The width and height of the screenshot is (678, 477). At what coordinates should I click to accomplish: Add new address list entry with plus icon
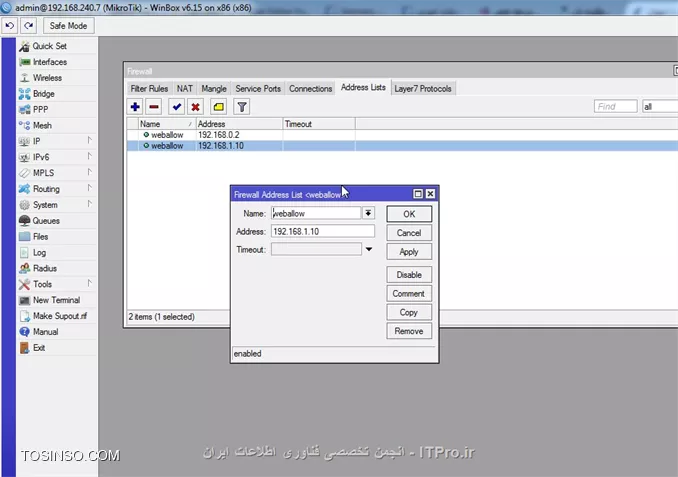(135, 107)
